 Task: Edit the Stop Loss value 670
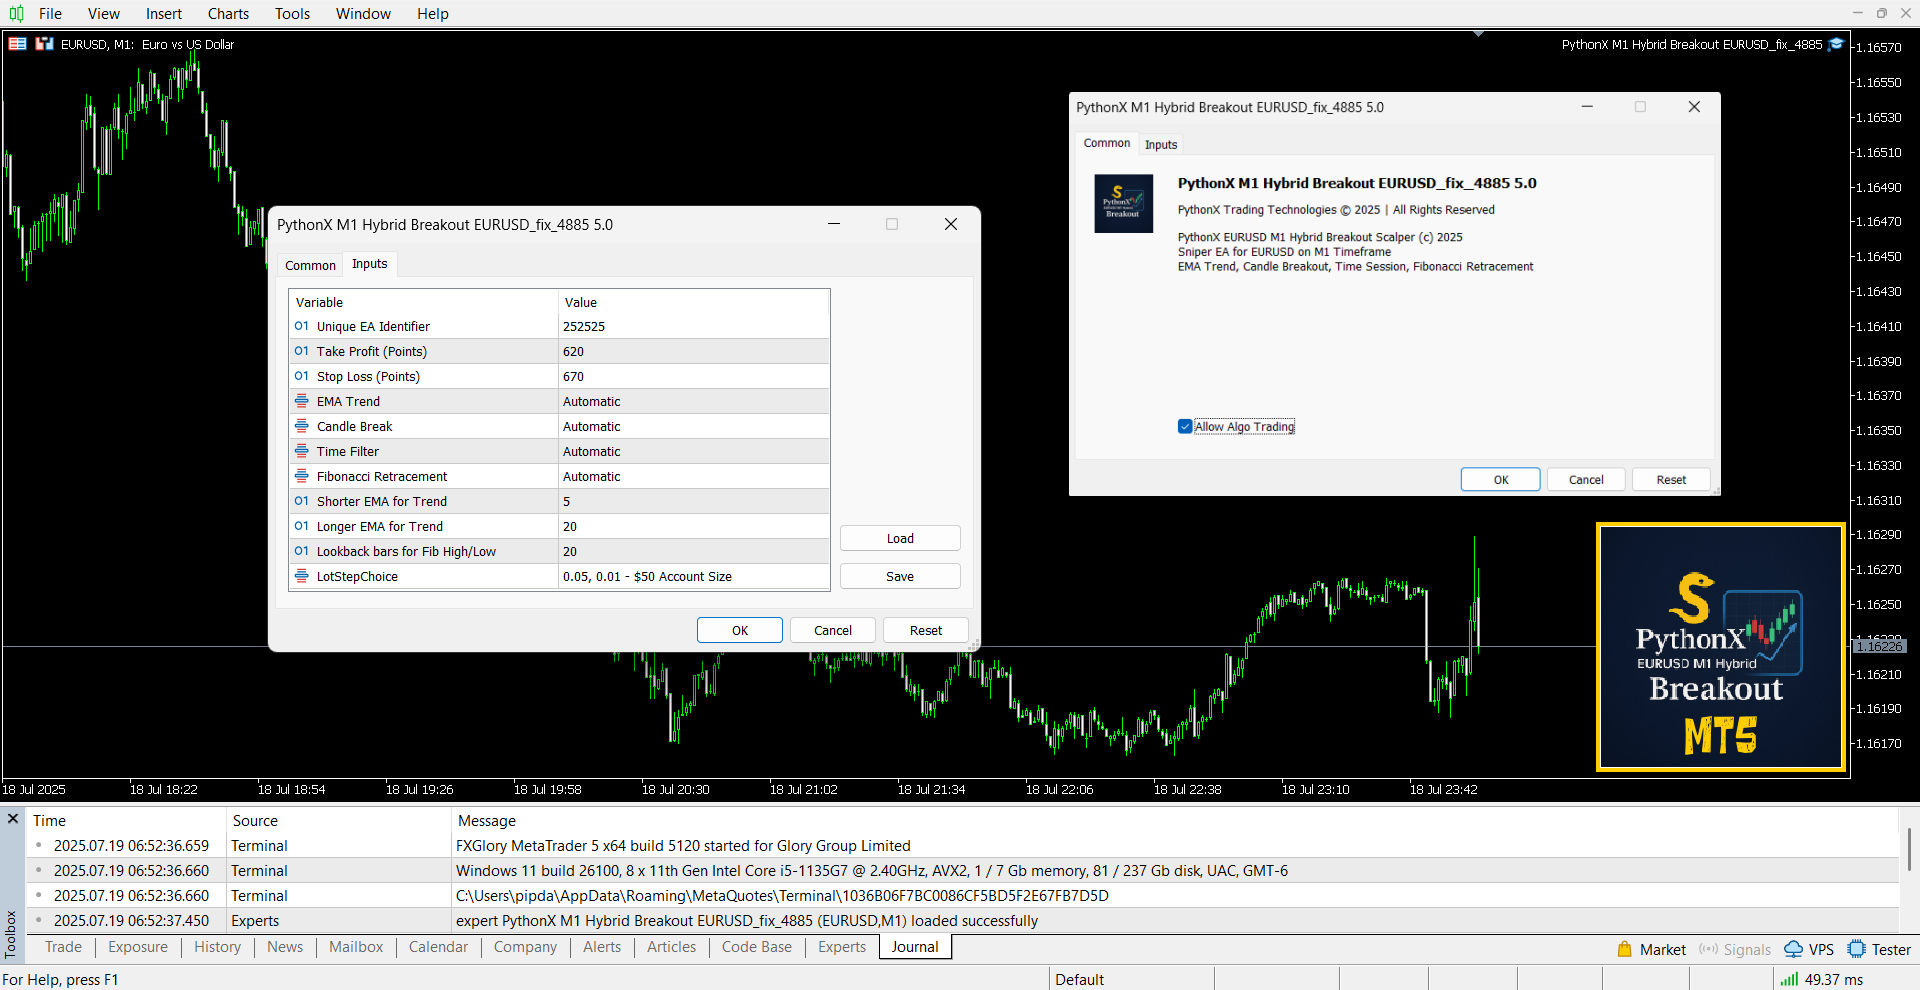[x=693, y=376]
